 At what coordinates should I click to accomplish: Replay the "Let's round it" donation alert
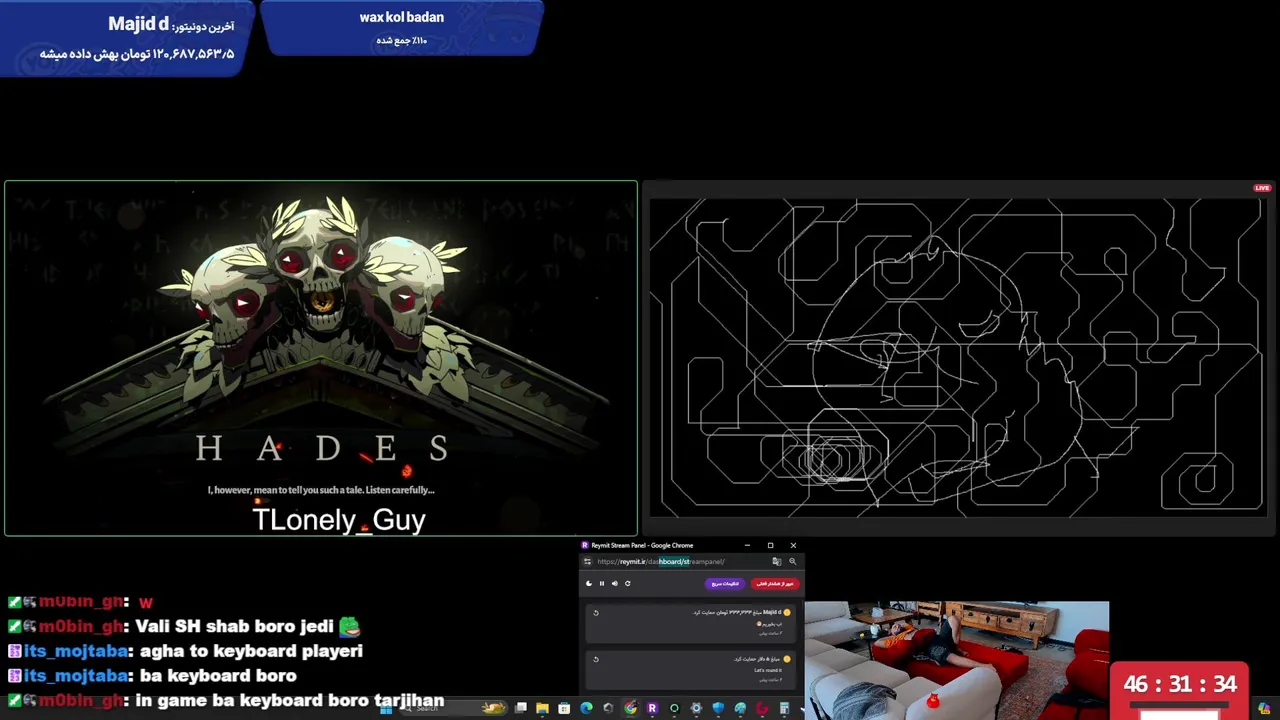[596, 659]
